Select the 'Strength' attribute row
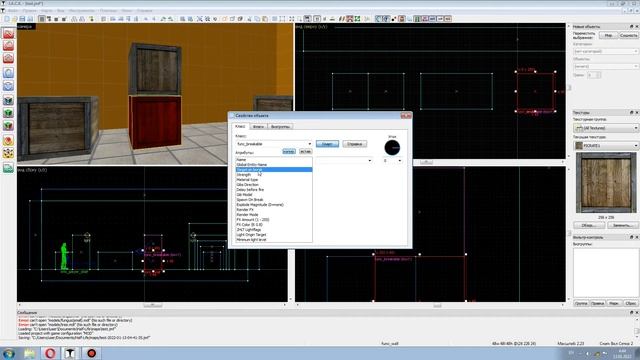The width and height of the screenshot is (640, 360). pos(274,175)
